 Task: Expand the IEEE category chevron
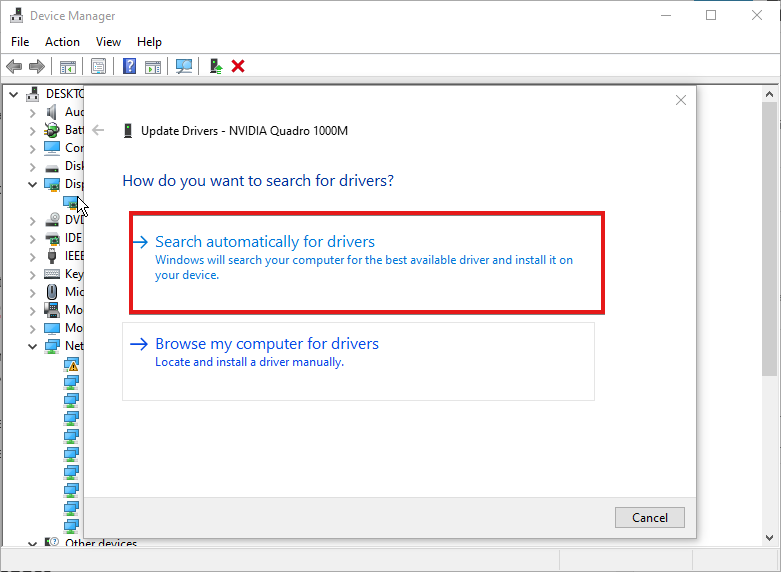(x=32, y=257)
